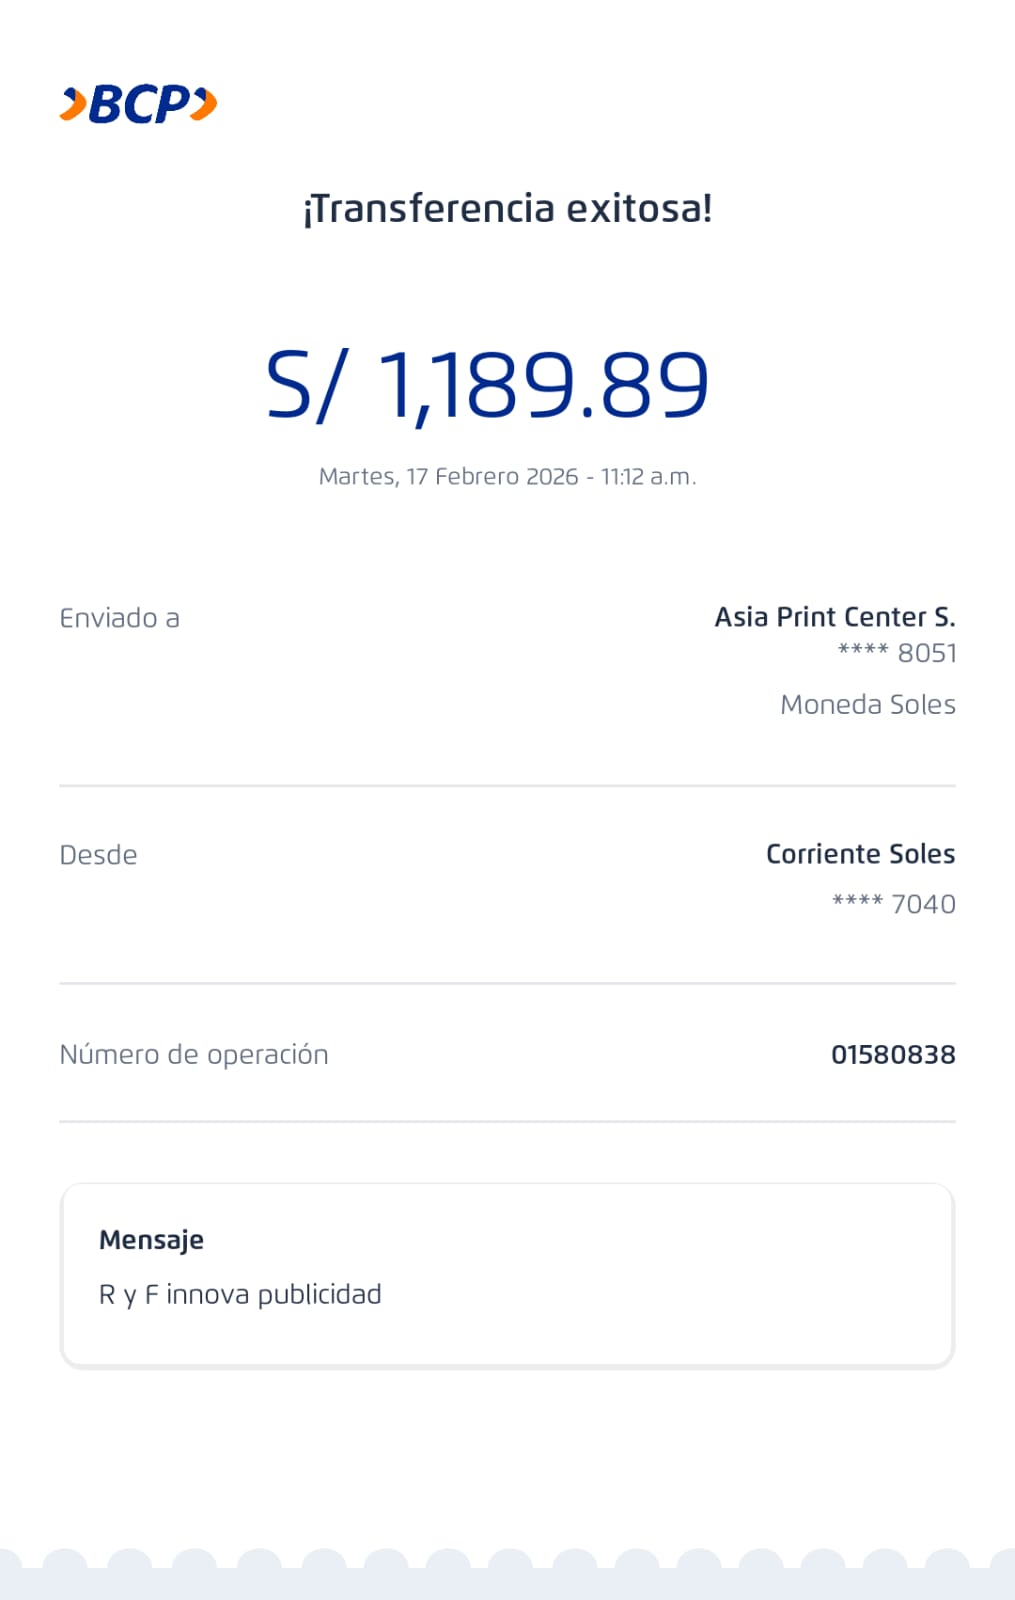The width and height of the screenshot is (1015, 1600).
Task: Click the Enviado a label
Action: 119,618
